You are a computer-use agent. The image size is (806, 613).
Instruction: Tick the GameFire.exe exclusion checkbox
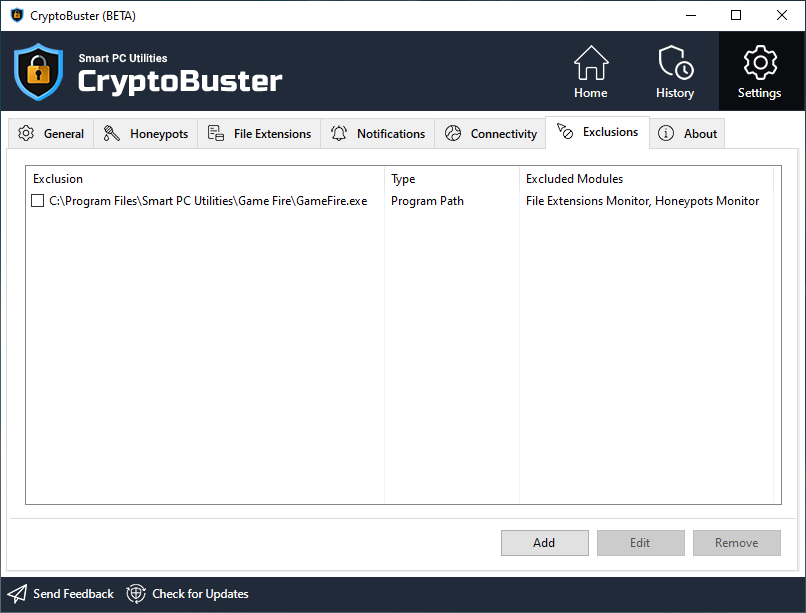point(38,200)
